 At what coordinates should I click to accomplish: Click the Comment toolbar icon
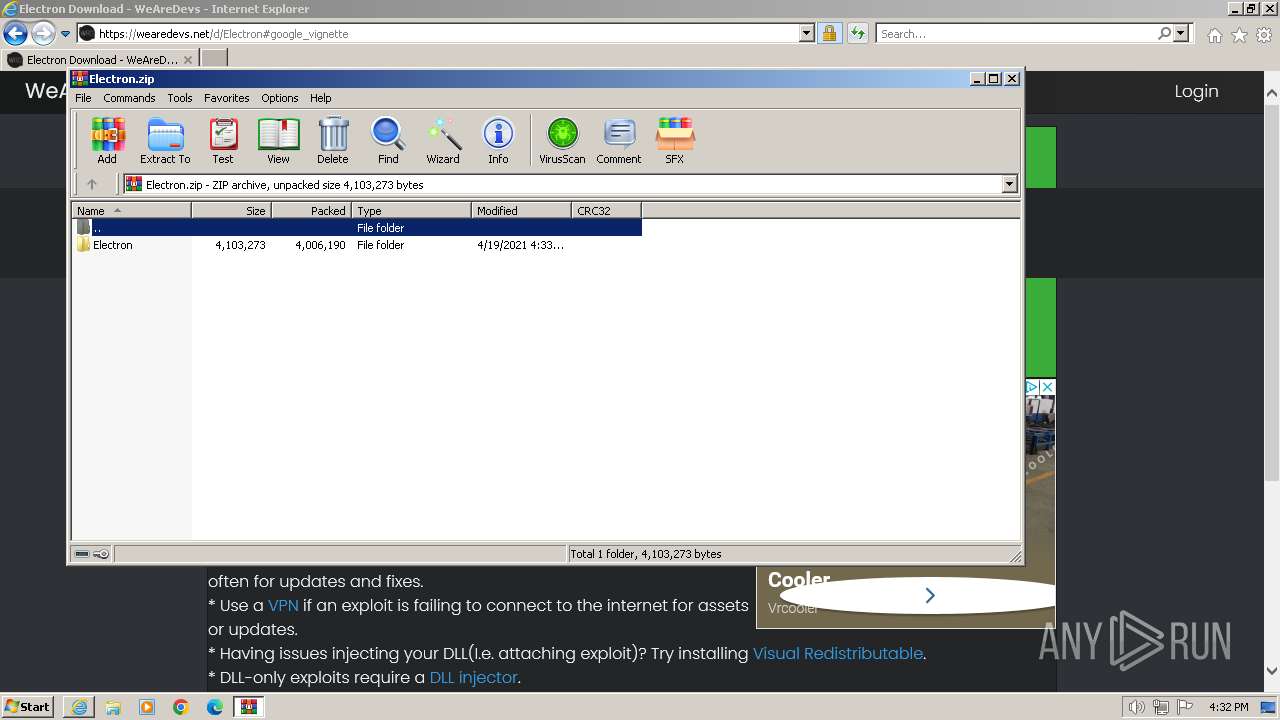tap(619, 140)
